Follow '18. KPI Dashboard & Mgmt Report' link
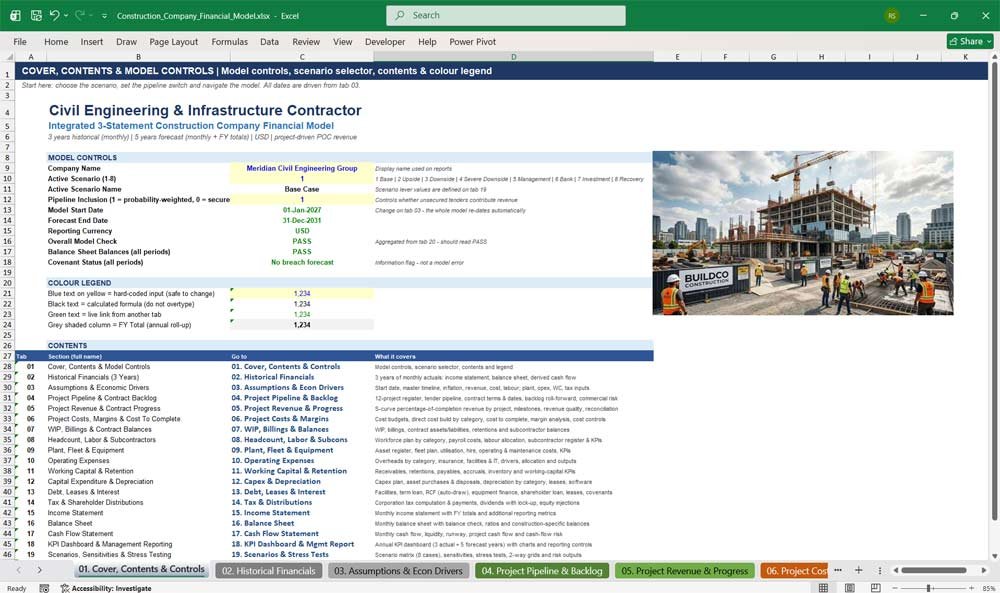Image resolution: width=1000 pixels, height=593 pixels. click(292, 544)
